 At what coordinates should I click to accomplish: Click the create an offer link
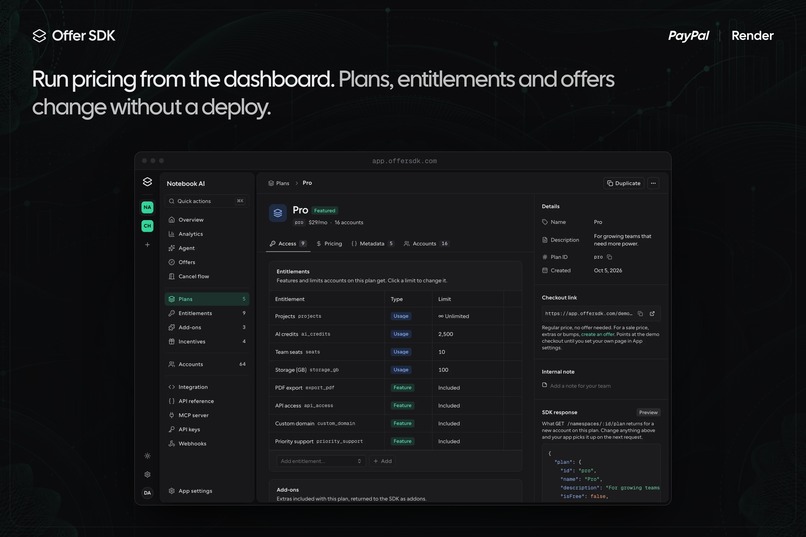598,334
